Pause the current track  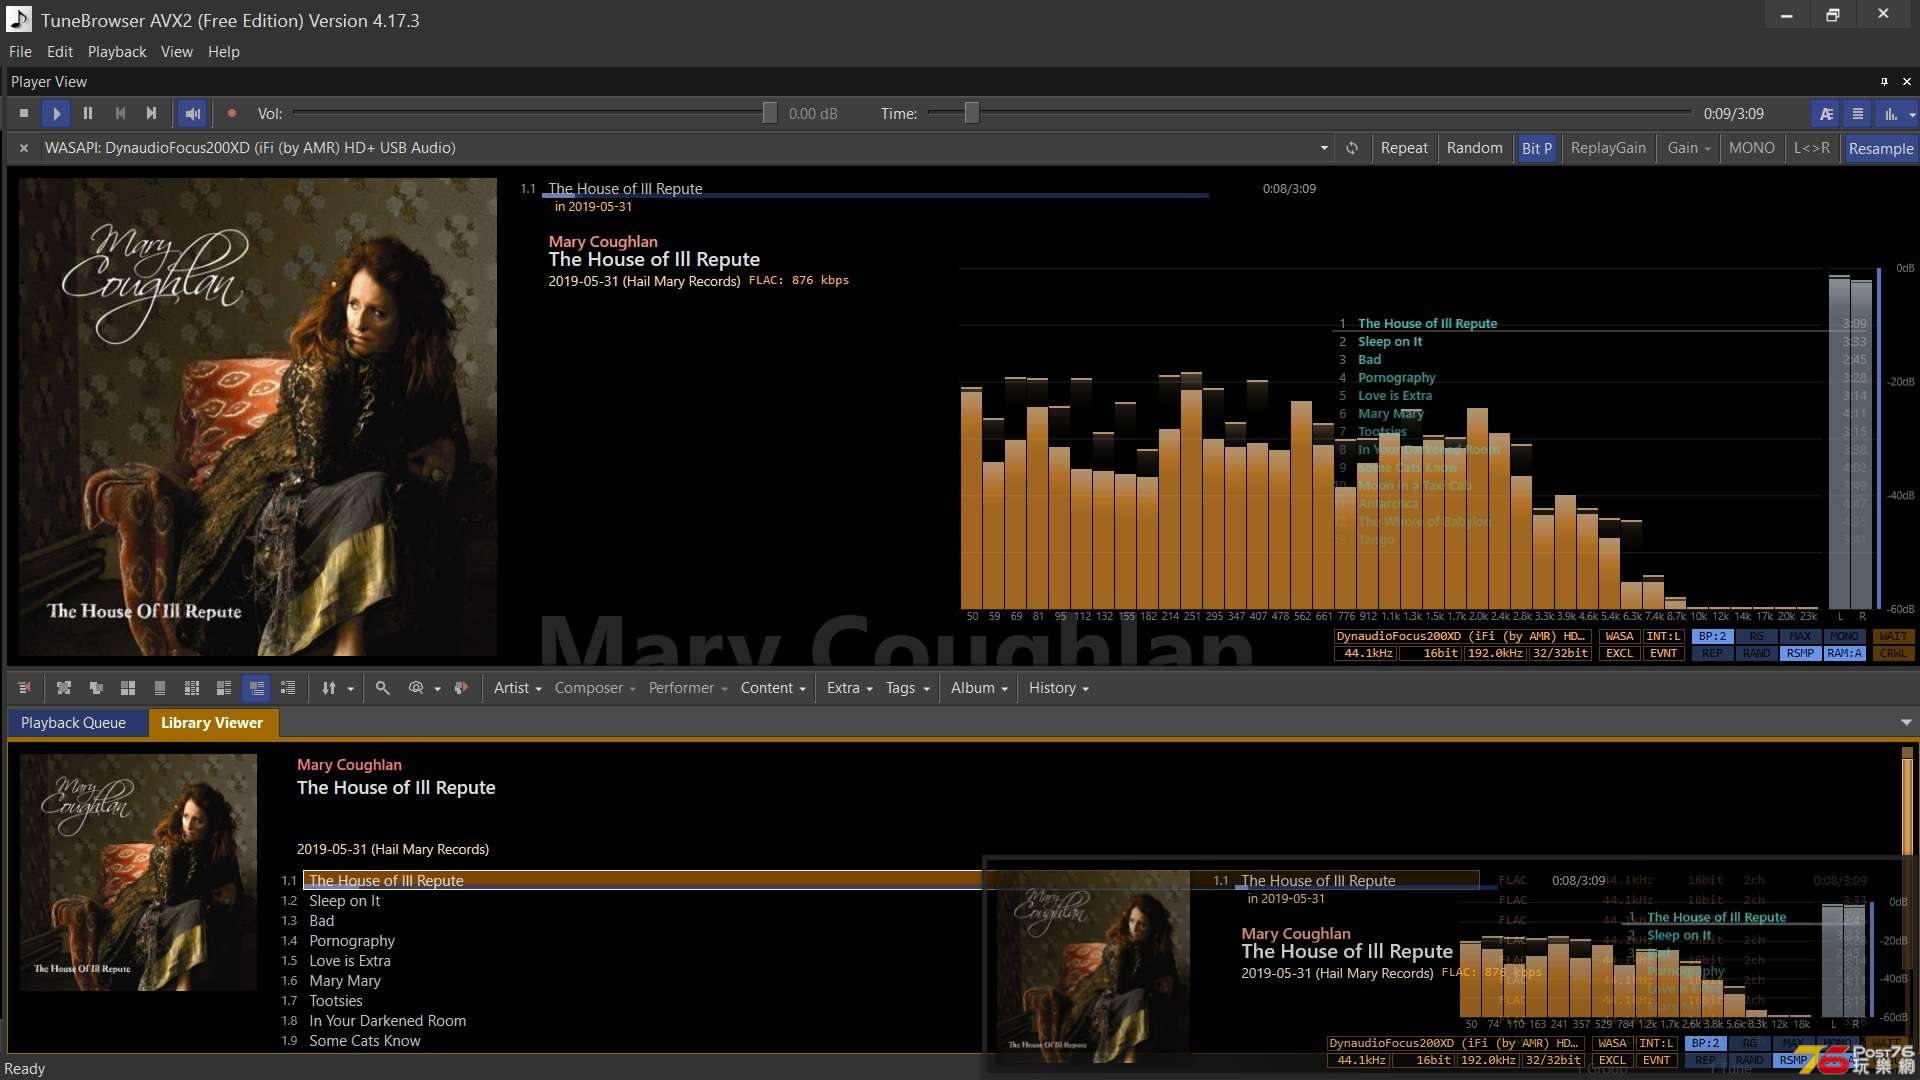88,114
